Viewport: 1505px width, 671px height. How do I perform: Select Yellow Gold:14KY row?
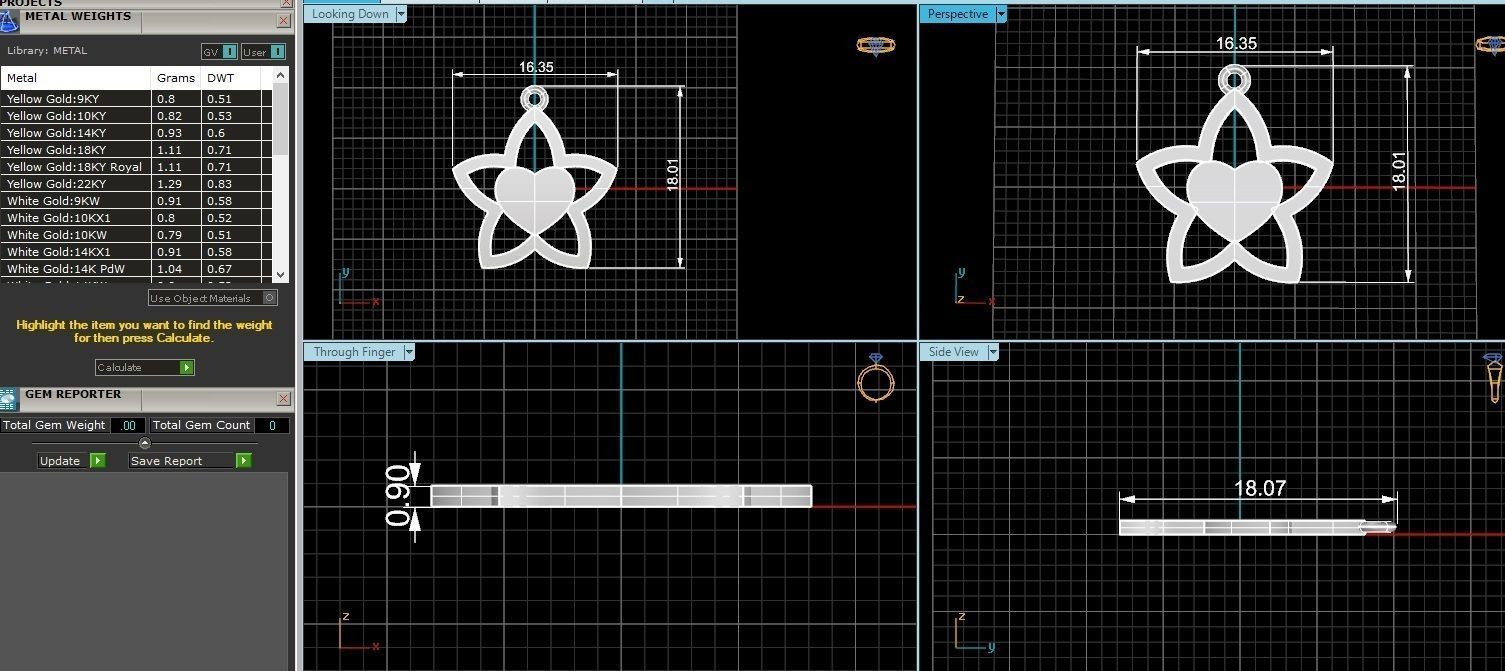tap(136, 133)
